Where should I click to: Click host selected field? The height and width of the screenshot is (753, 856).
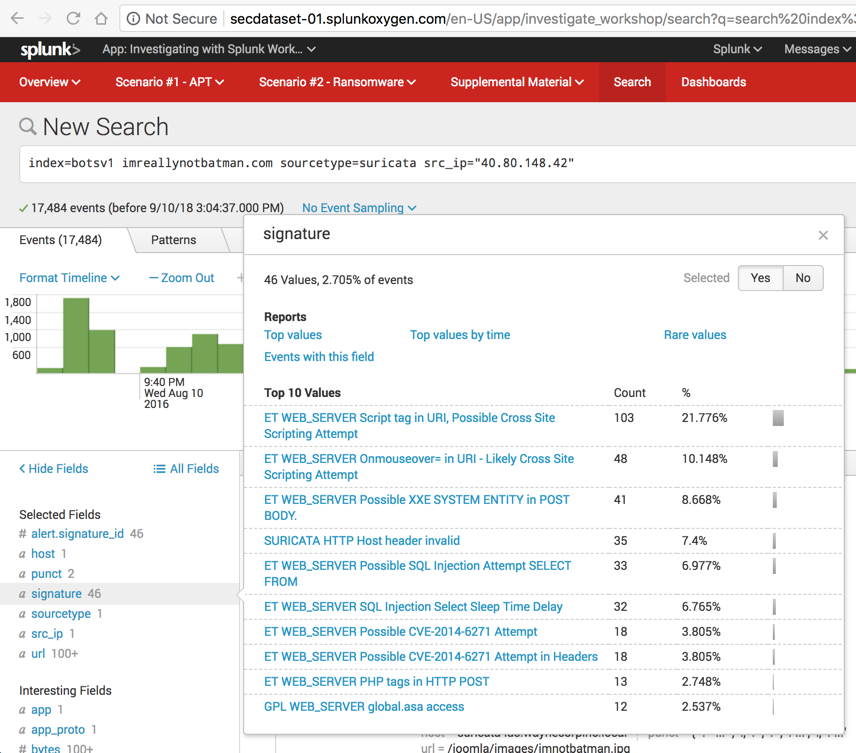[43, 554]
